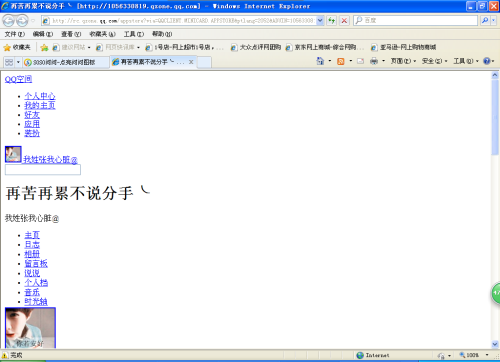500x362 pixels.
Task: Open the 建议网站 favorites bar item
Action: click(71, 47)
